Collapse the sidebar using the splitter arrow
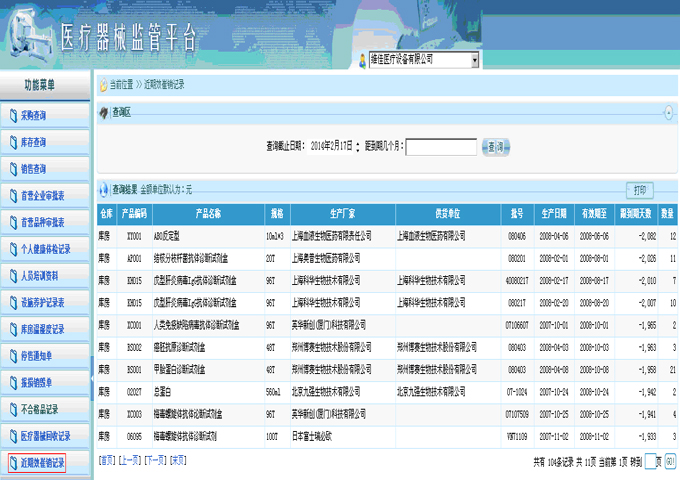 pyautogui.click(x=92, y=378)
